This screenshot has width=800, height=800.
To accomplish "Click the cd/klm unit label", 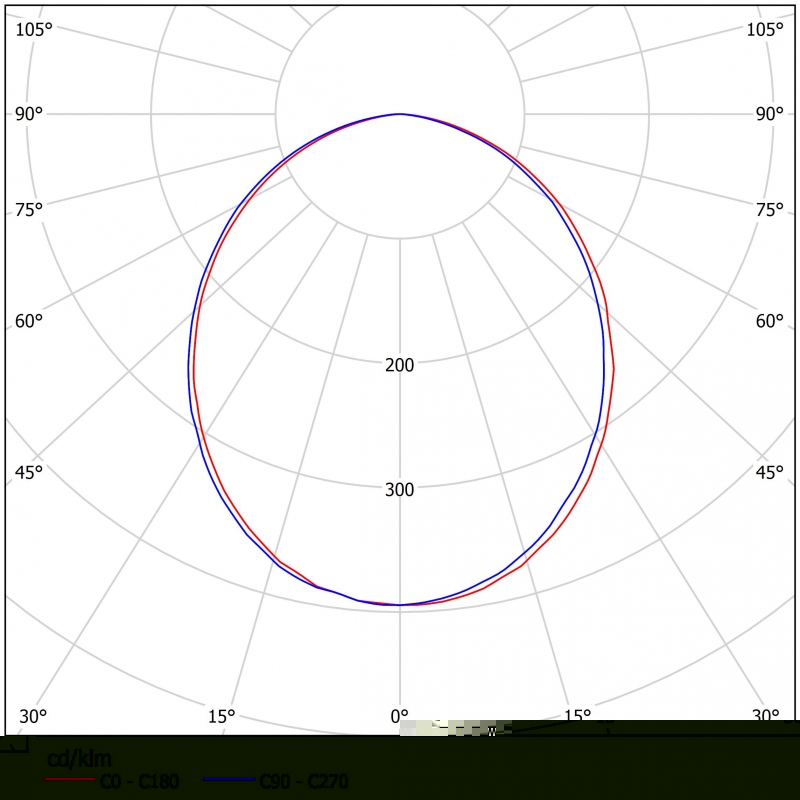I will tap(79, 759).
